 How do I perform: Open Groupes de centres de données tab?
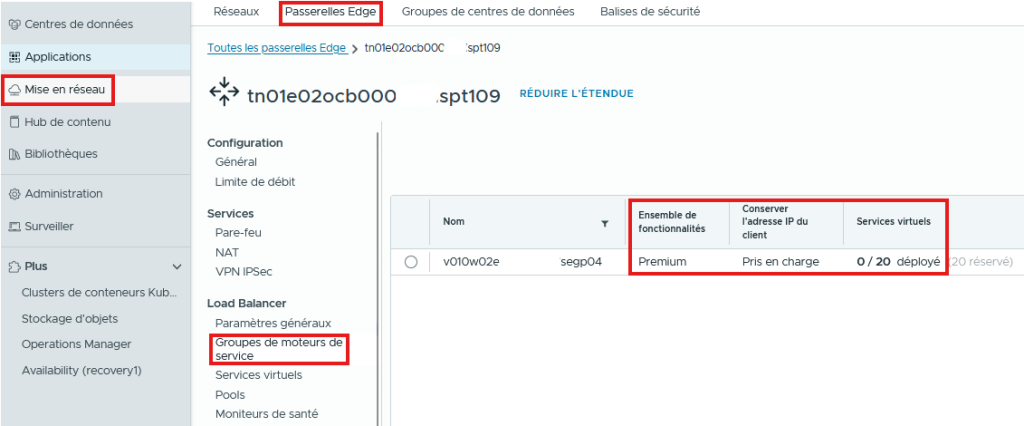tap(487, 12)
